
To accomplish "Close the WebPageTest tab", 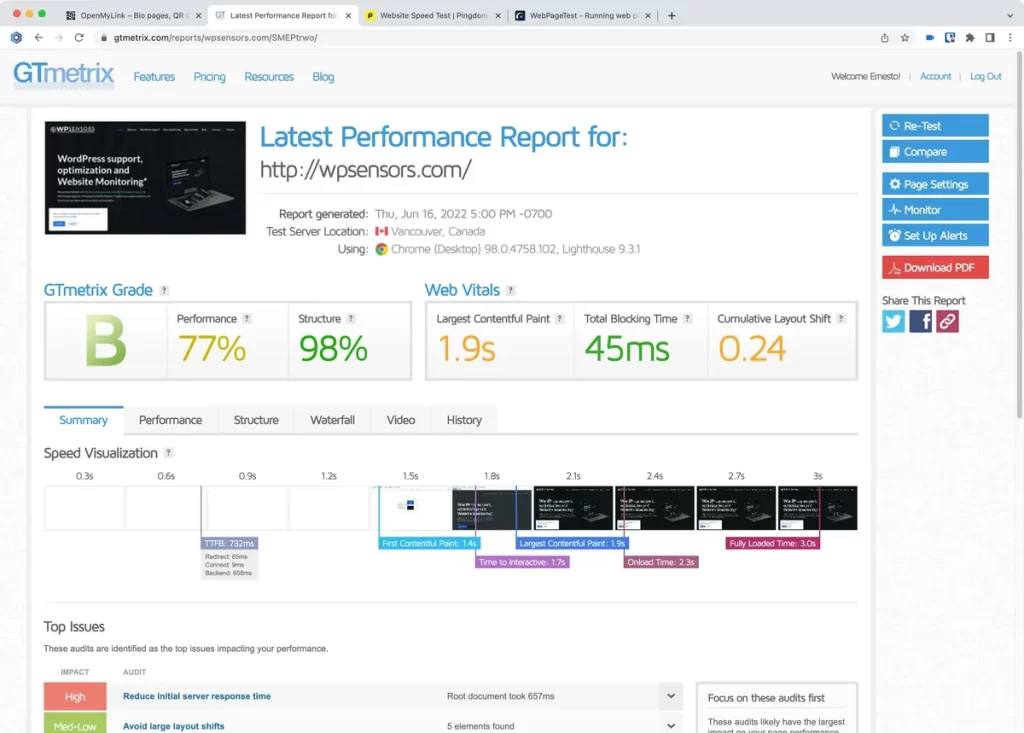I will [648, 16].
